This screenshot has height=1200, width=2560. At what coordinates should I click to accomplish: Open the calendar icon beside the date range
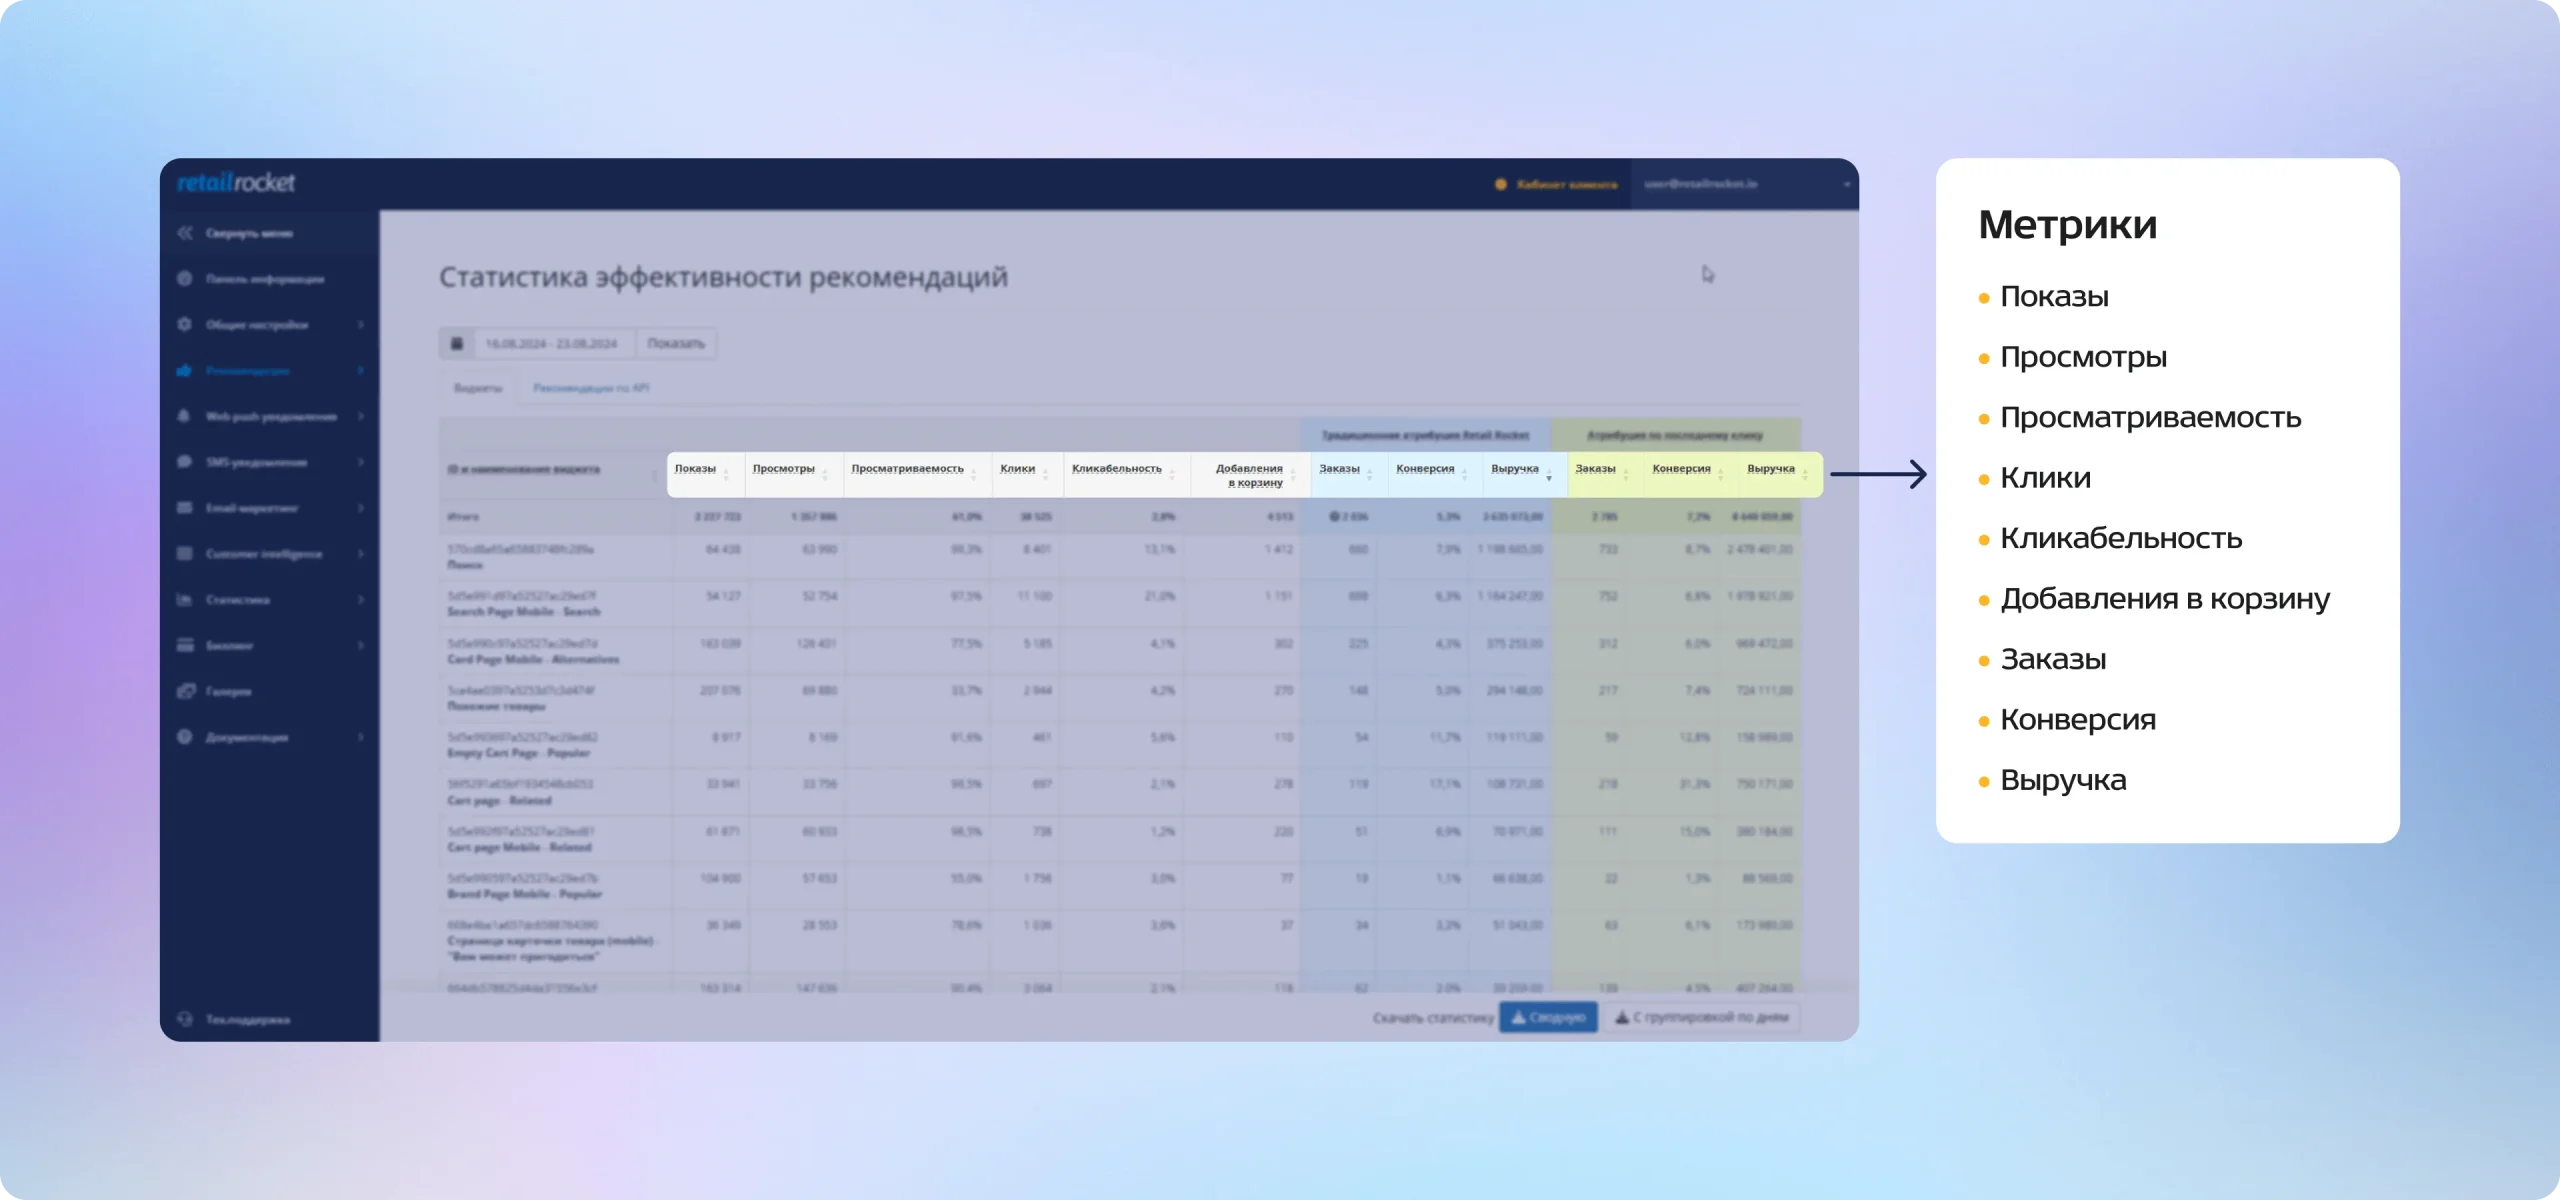pos(457,343)
